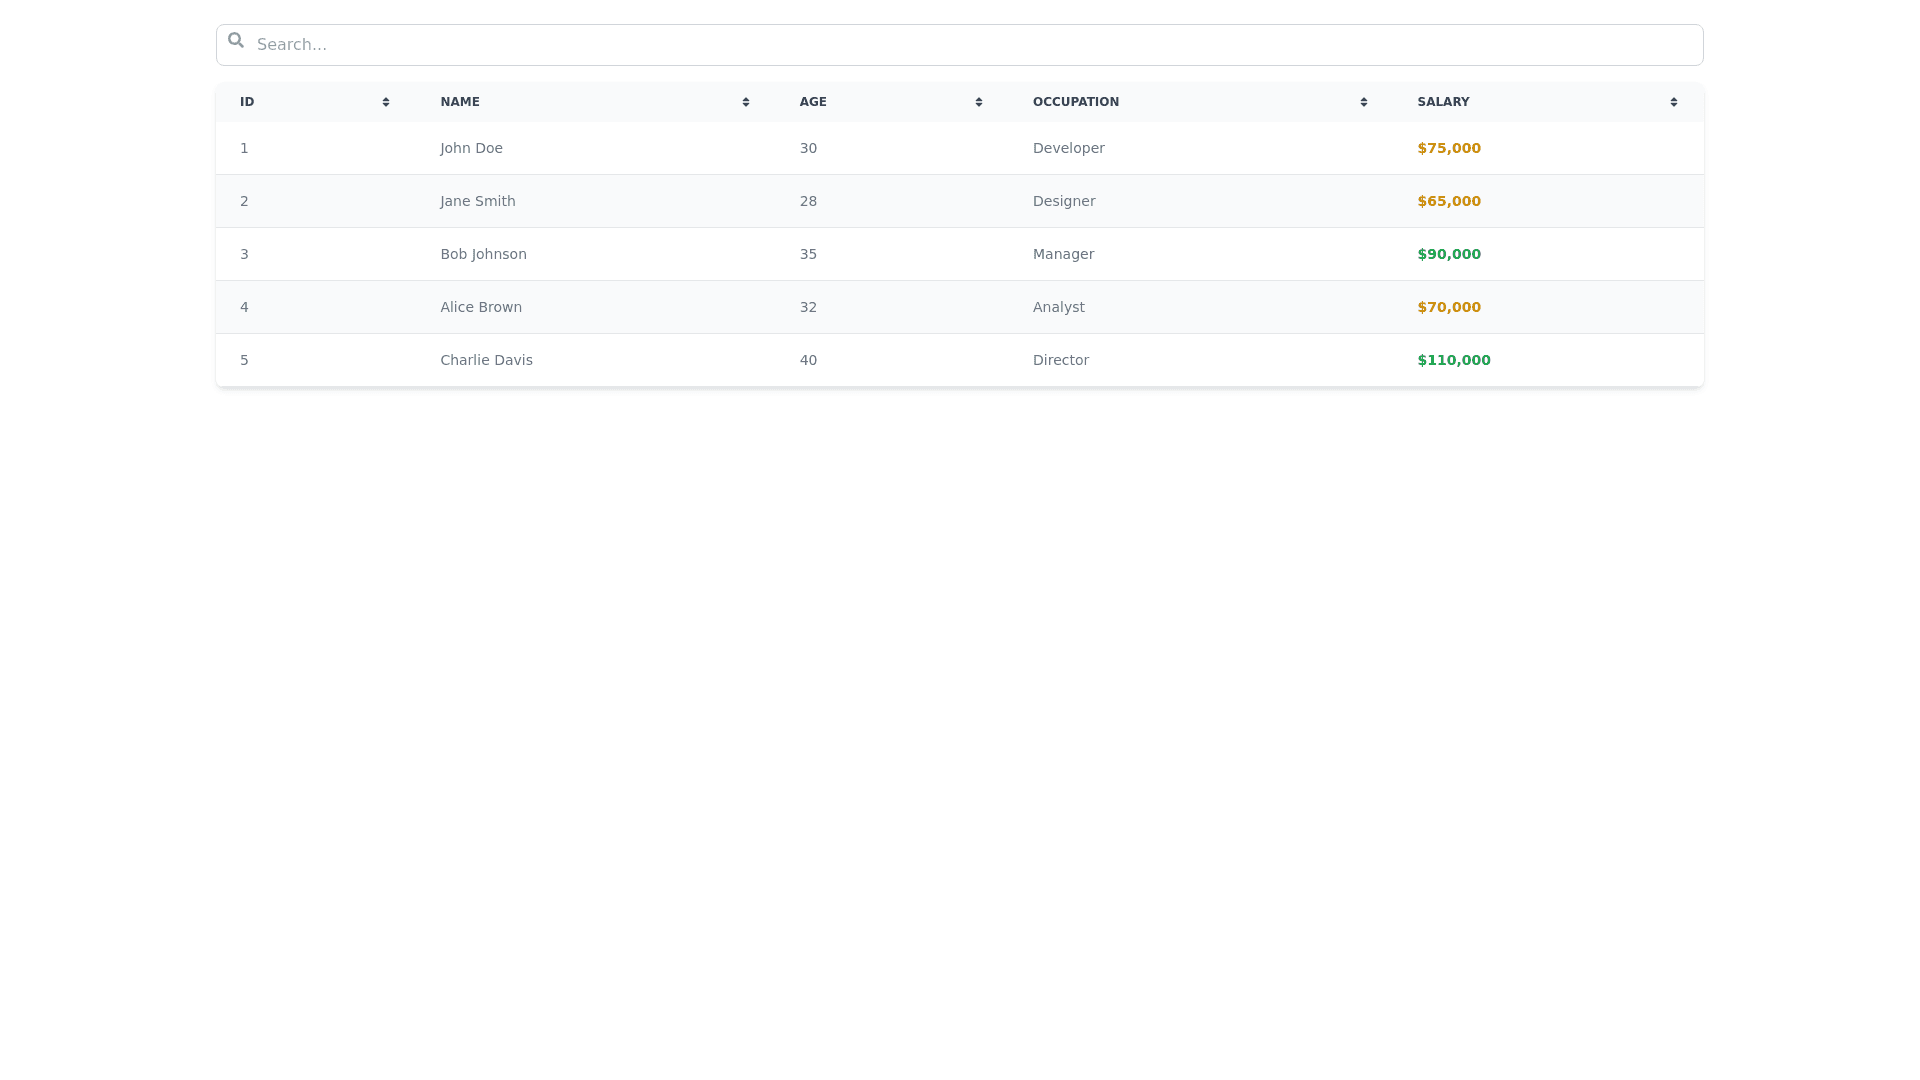Click the Name column sort arrows
This screenshot has width=1920, height=1080.
pos(746,102)
